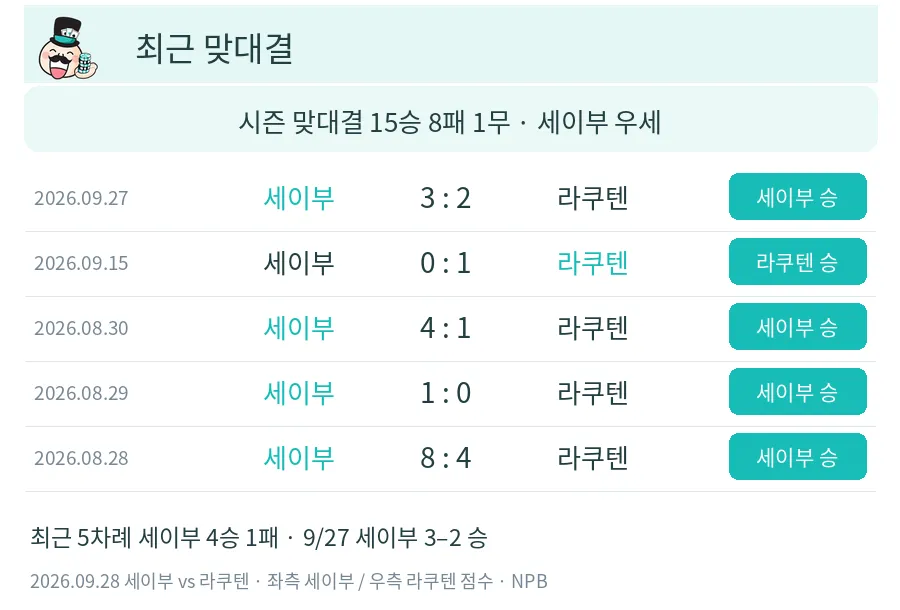This screenshot has width=900, height=610.
Task: Click the 4 : 1 score
Action: pos(445,328)
